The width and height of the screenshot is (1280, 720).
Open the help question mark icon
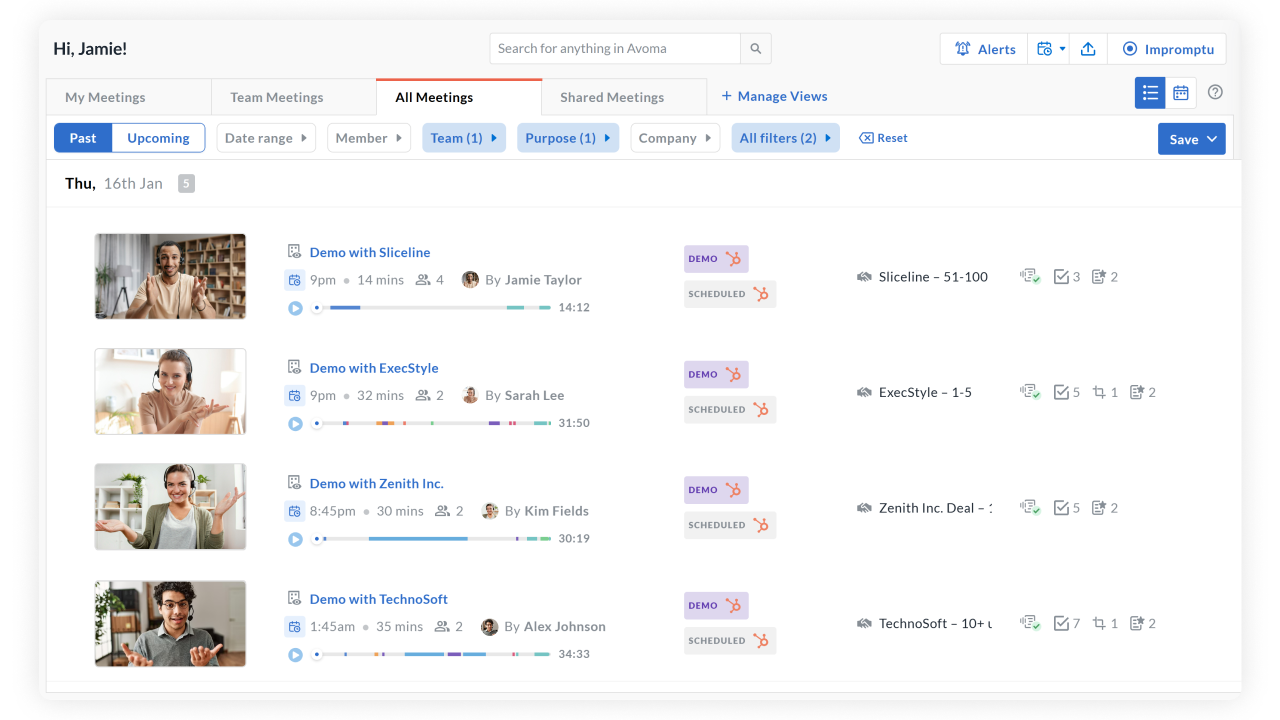1215,92
